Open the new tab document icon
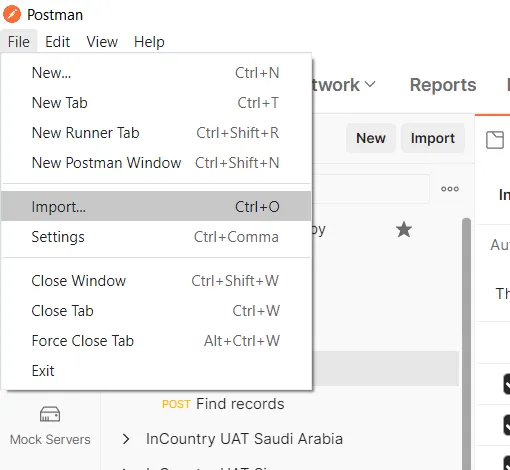Image resolution: width=510 pixels, height=470 pixels. point(495,140)
